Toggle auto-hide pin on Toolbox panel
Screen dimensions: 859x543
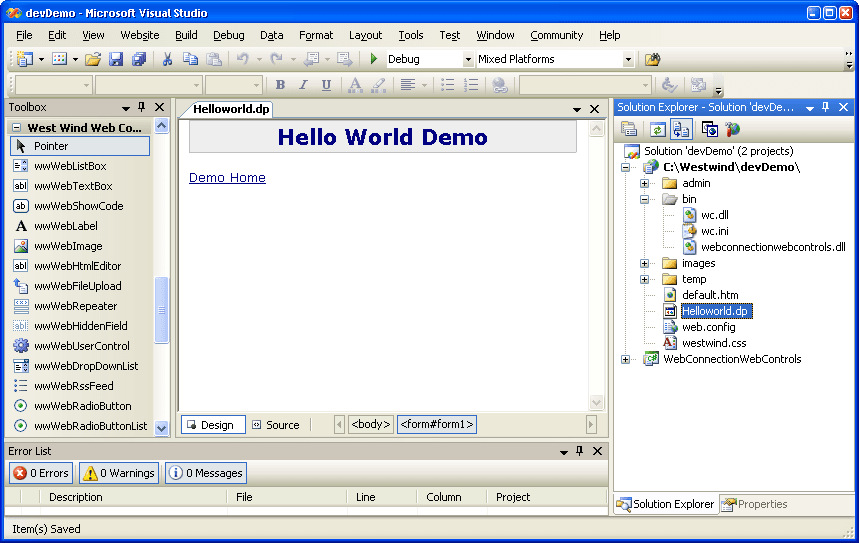[x=141, y=107]
